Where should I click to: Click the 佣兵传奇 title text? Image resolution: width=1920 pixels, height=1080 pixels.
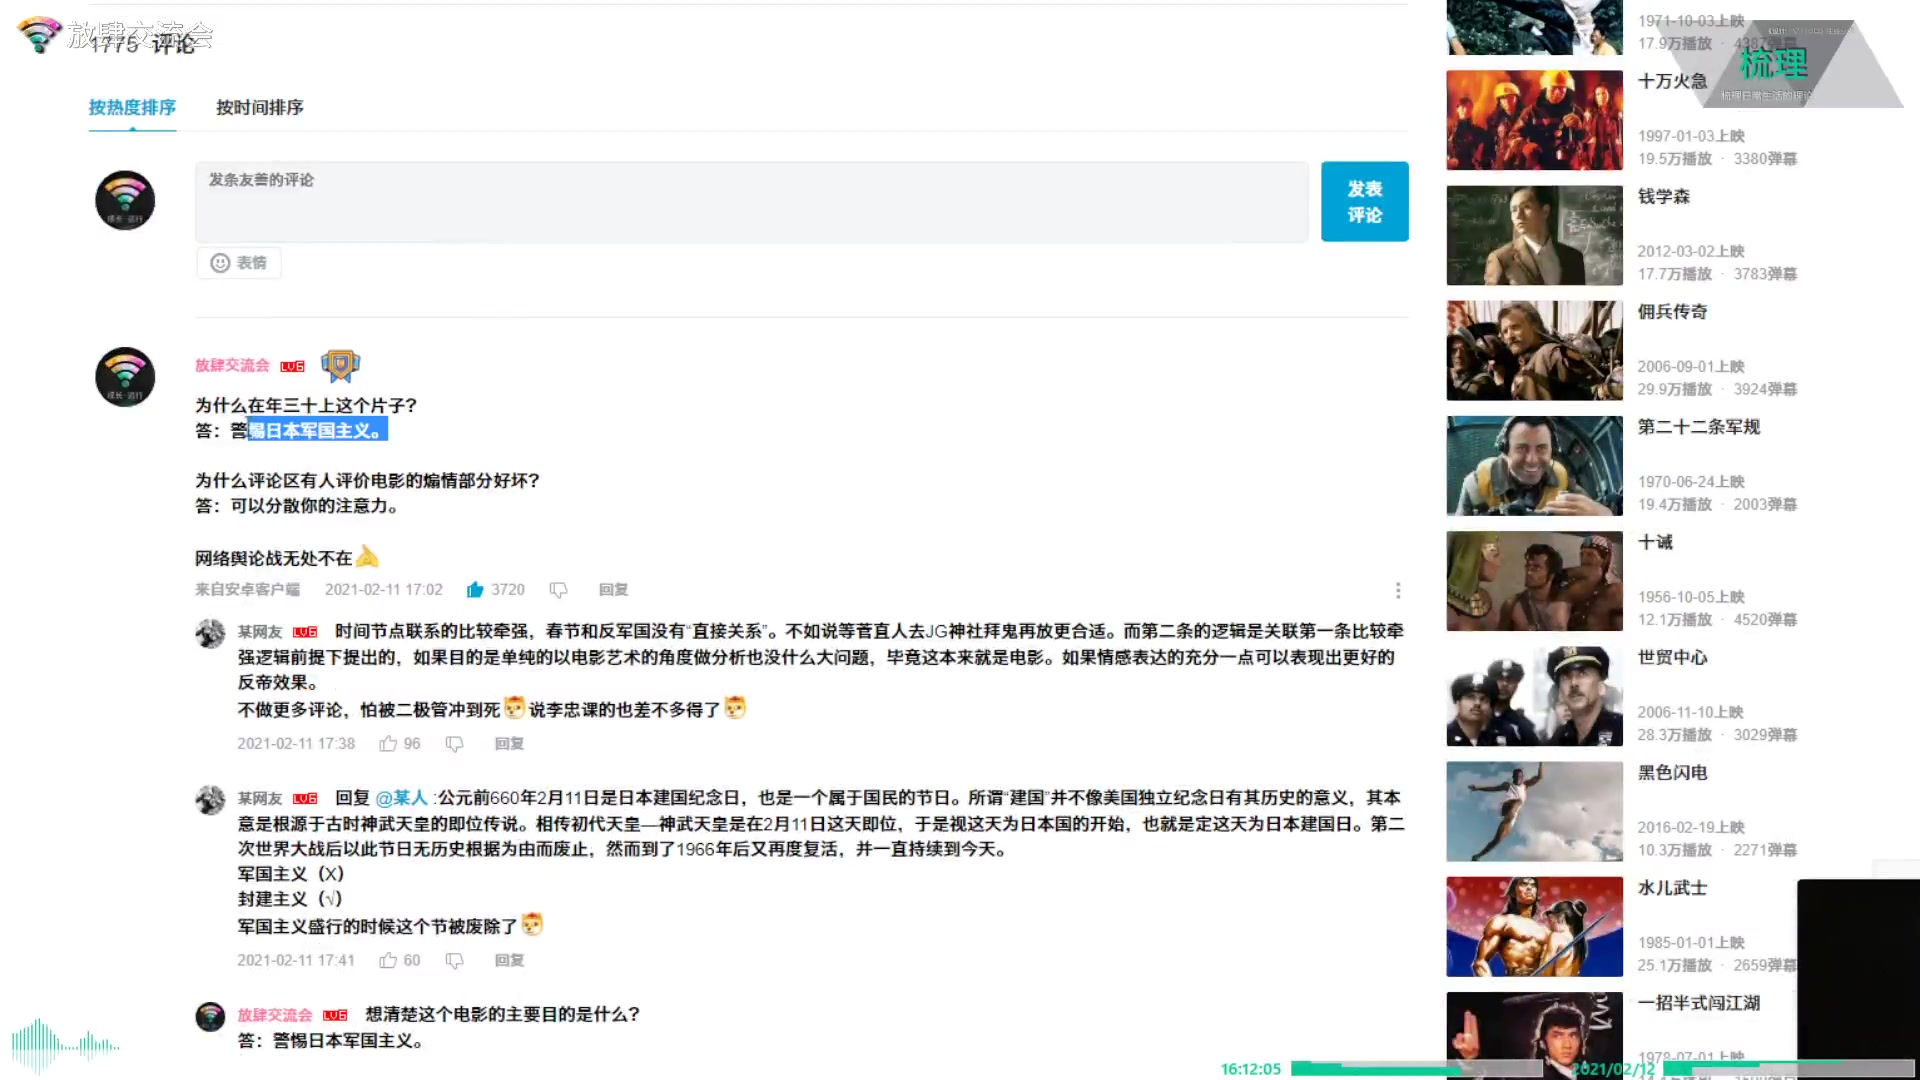pyautogui.click(x=1672, y=311)
